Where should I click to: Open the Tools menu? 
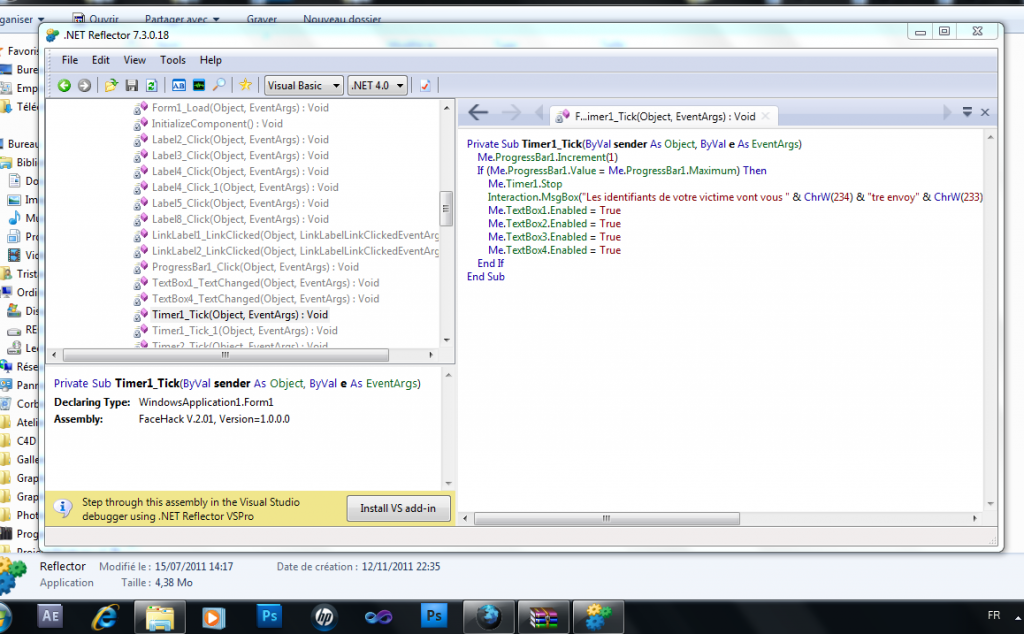pyautogui.click(x=173, y=60)
